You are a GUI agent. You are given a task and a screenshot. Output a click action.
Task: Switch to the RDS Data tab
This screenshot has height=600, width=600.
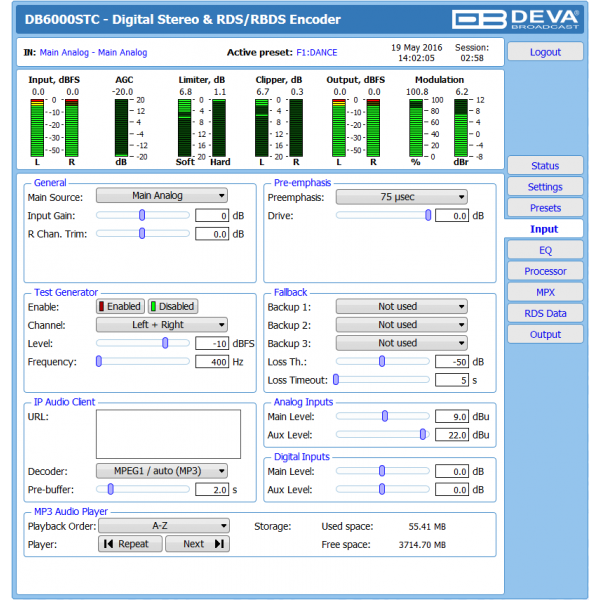(545, 313)
